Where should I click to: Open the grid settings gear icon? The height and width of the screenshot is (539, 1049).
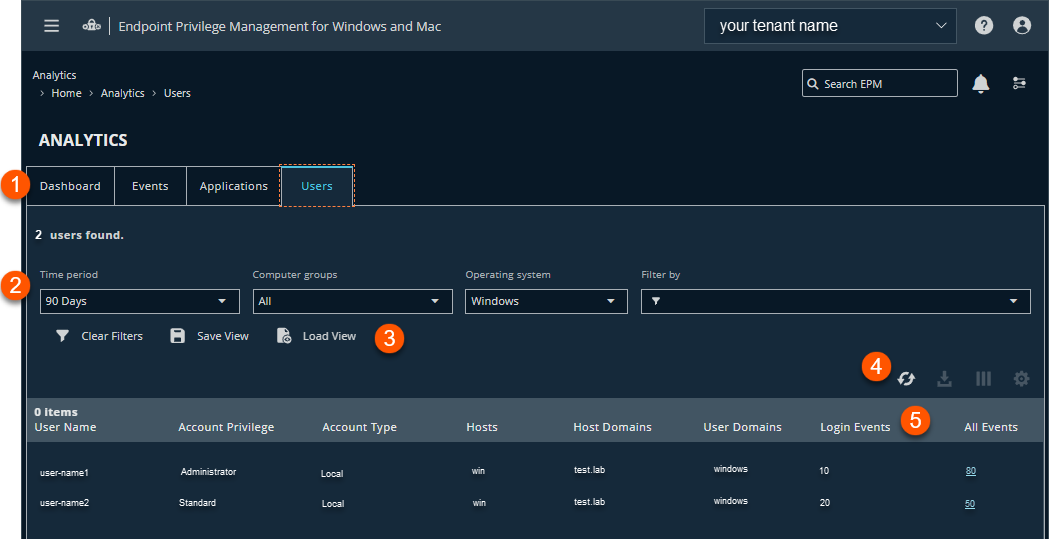point(1021,379)
